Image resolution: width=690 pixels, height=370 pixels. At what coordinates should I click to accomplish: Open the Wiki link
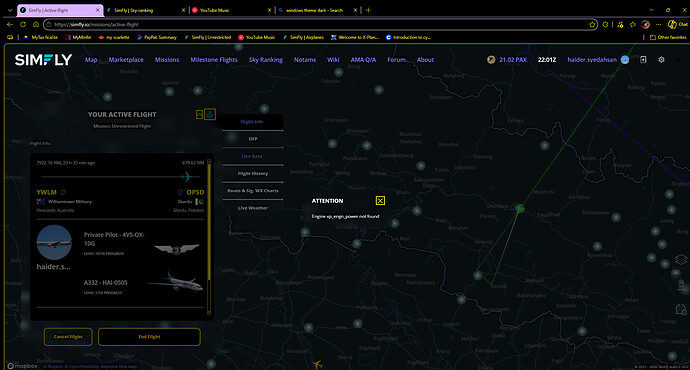(x=333, y=59)
